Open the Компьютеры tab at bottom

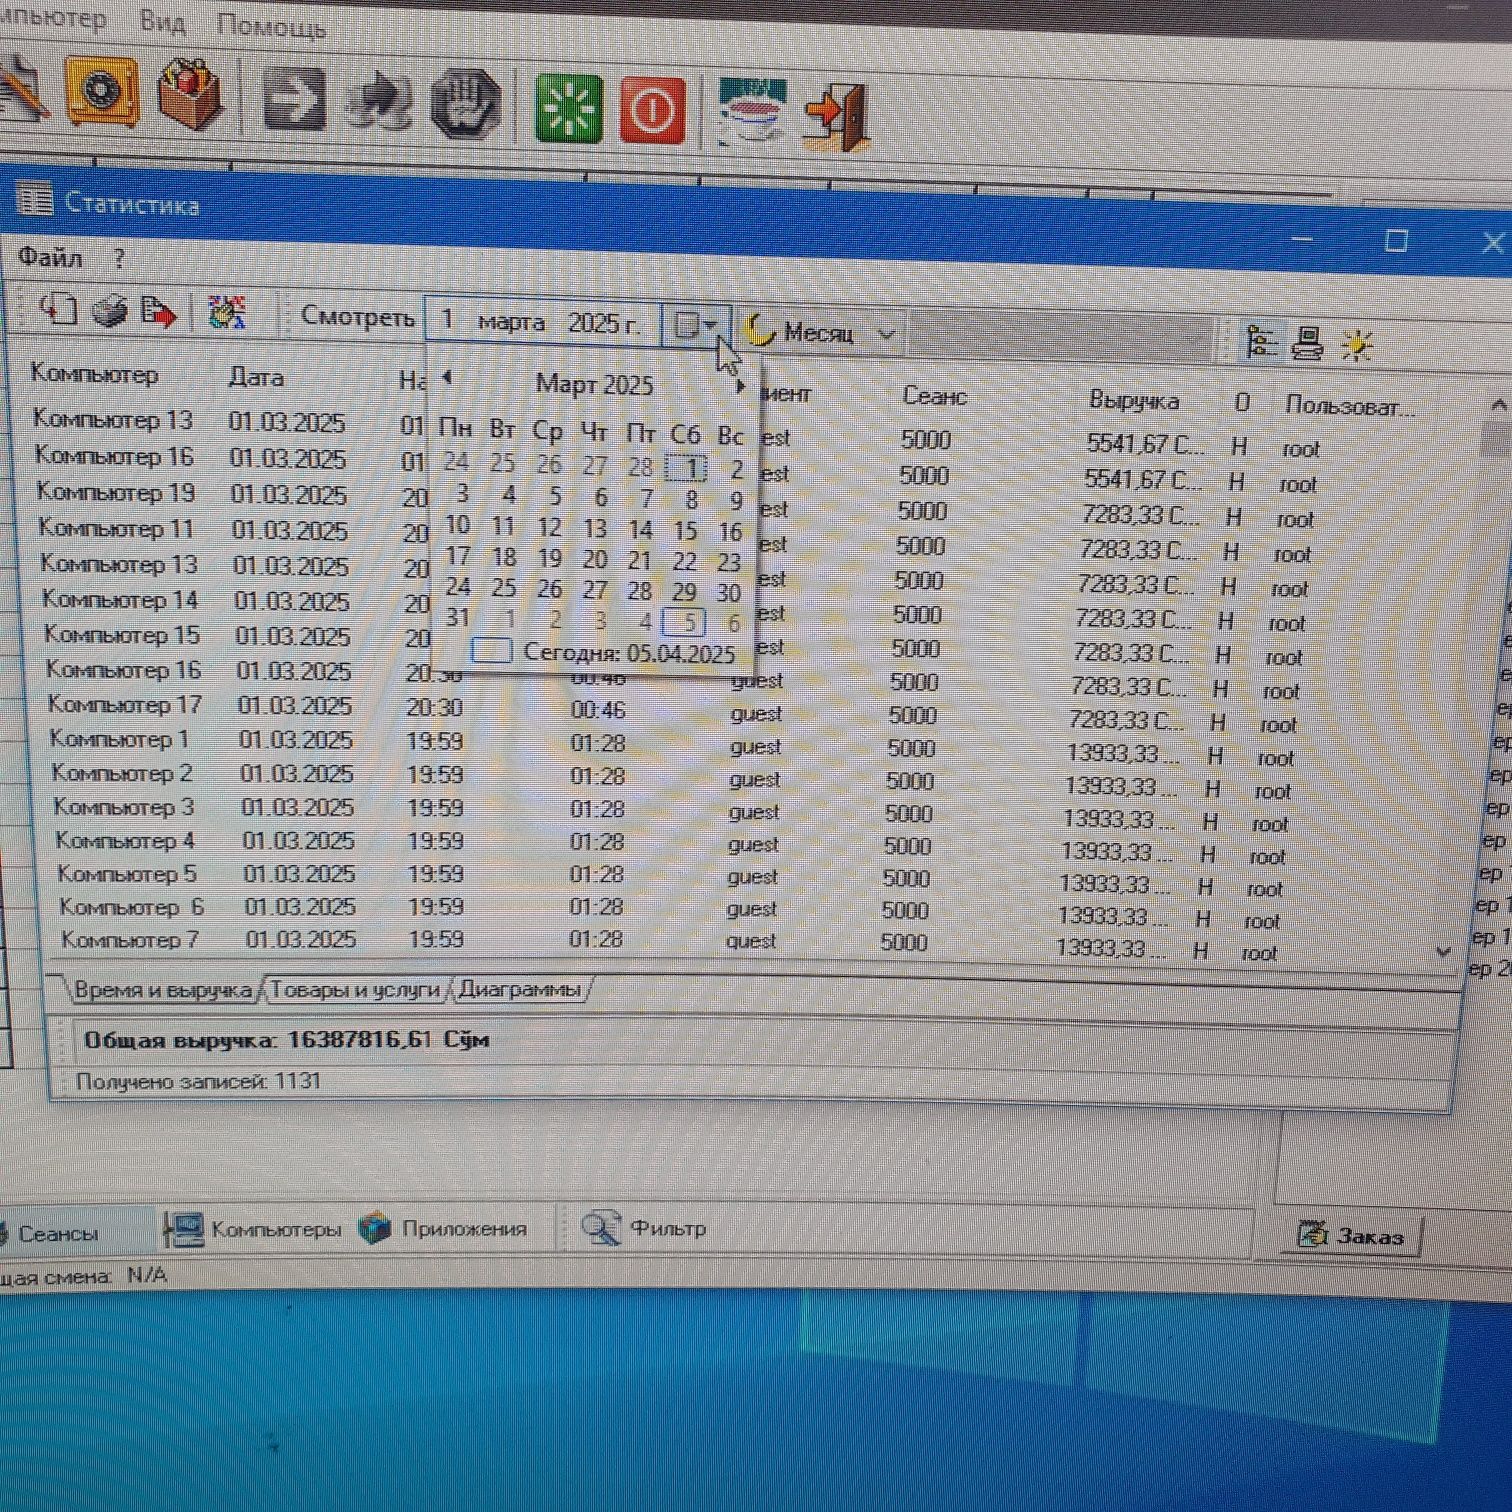(x=254, y=1229)
